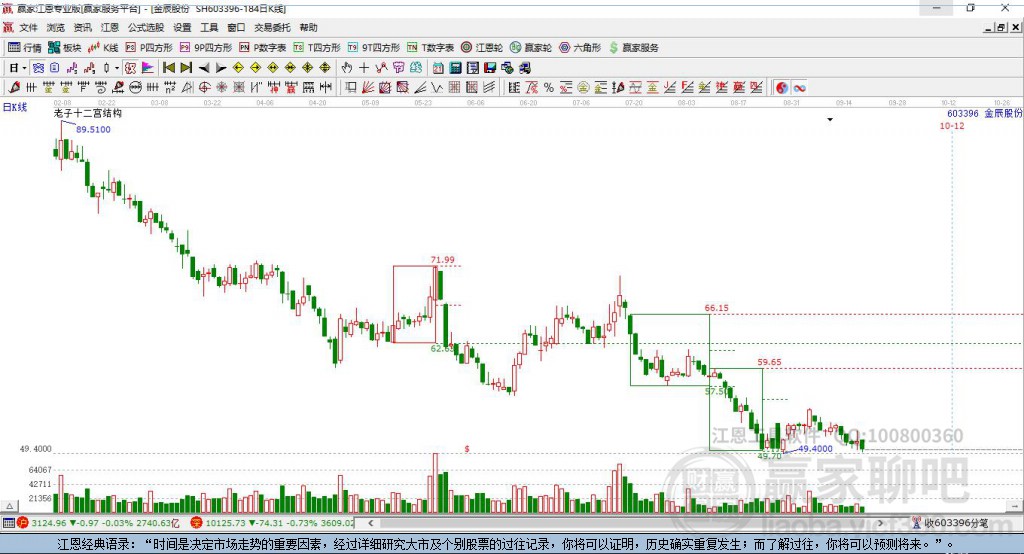Open the 公式选股 menu

146,27
